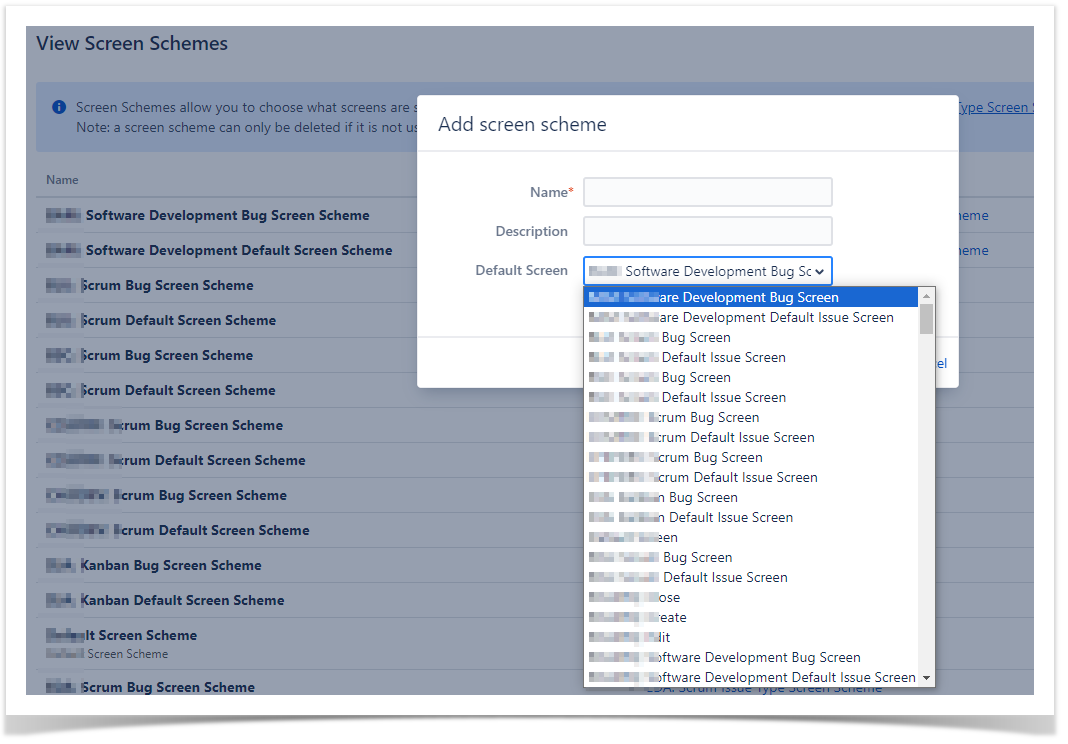Screen dimensions: 1068x744
Task: Select the option ending in 'dit'
Action: pyautogui.click(x=662, y=637)
